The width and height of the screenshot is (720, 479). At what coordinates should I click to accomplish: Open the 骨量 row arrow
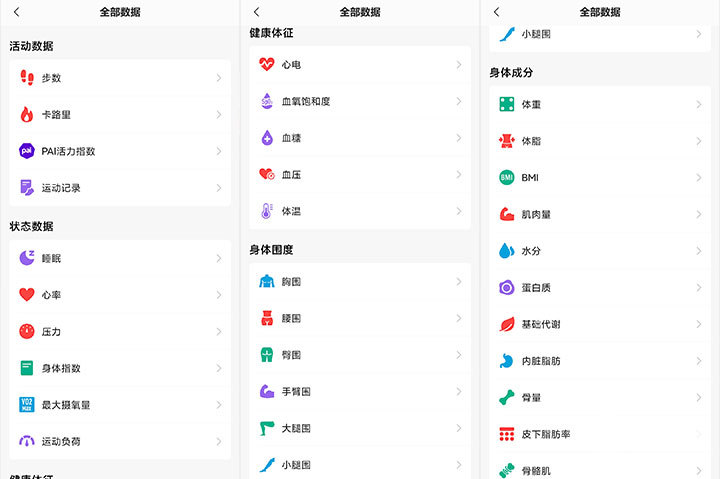click(x=699, y=397)
